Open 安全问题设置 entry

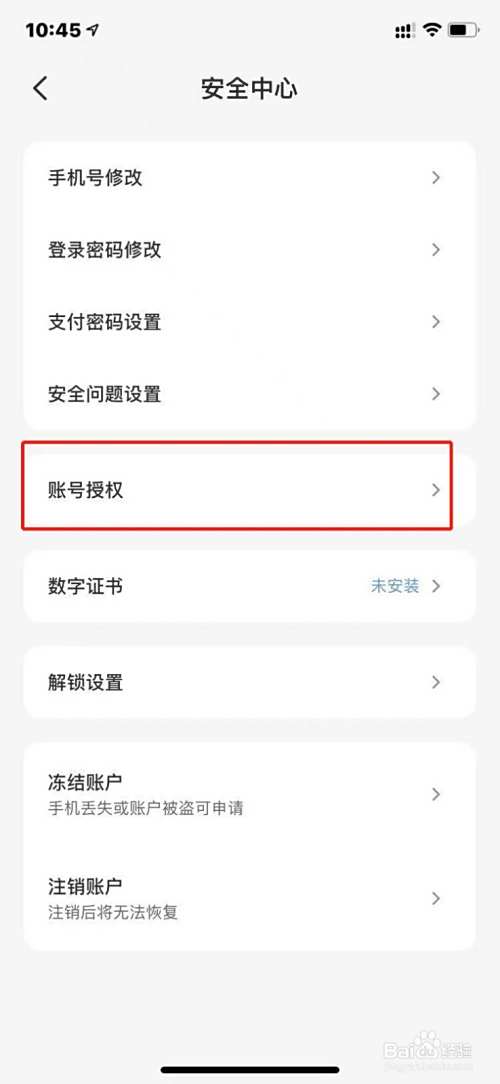(250, 394)
